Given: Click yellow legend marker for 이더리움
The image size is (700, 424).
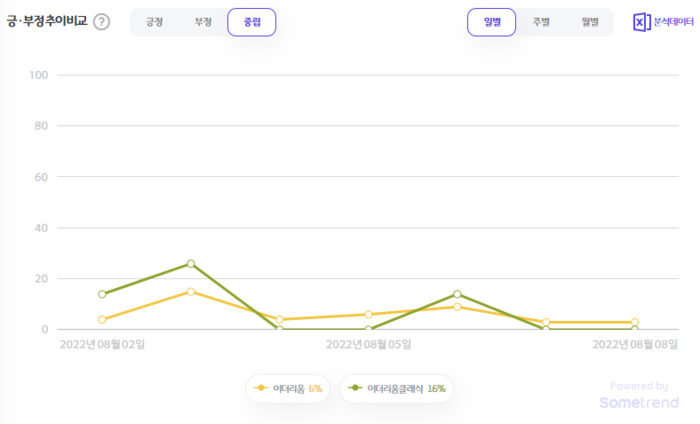Looking at the screenshot, I should [261, 388].
